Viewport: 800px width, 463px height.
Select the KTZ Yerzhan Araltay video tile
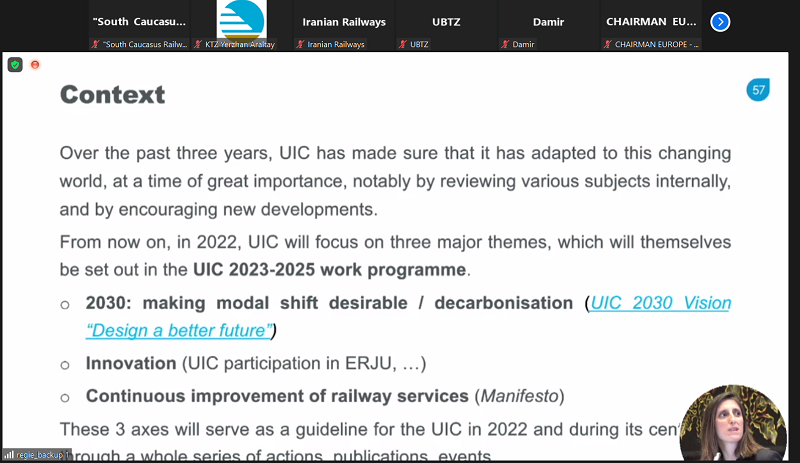pyautogui.click(x=250, y=22)
